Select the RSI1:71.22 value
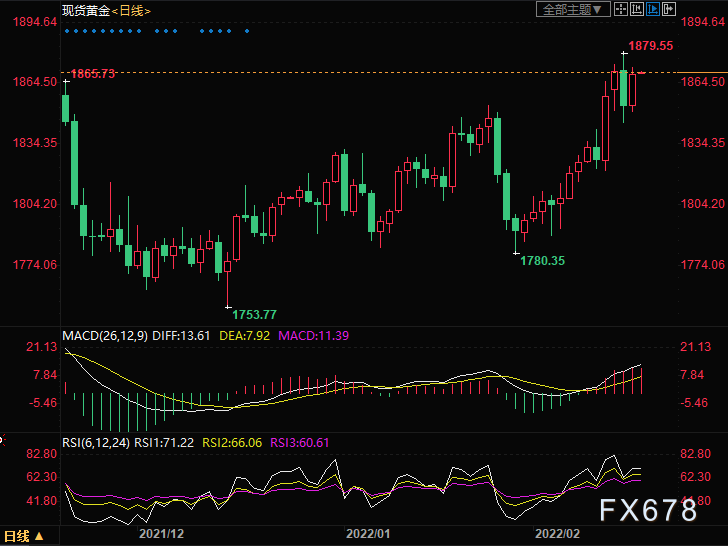 click(164, 443)
